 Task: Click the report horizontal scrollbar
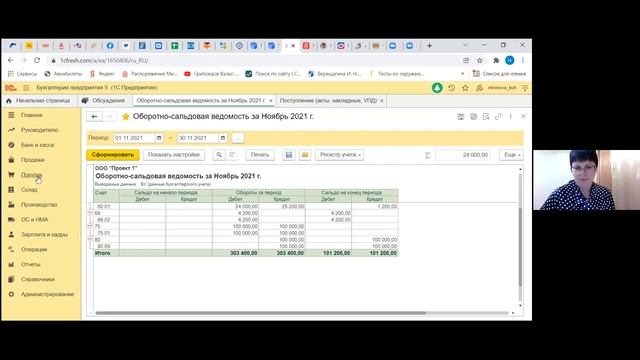[x=260, y=313]
